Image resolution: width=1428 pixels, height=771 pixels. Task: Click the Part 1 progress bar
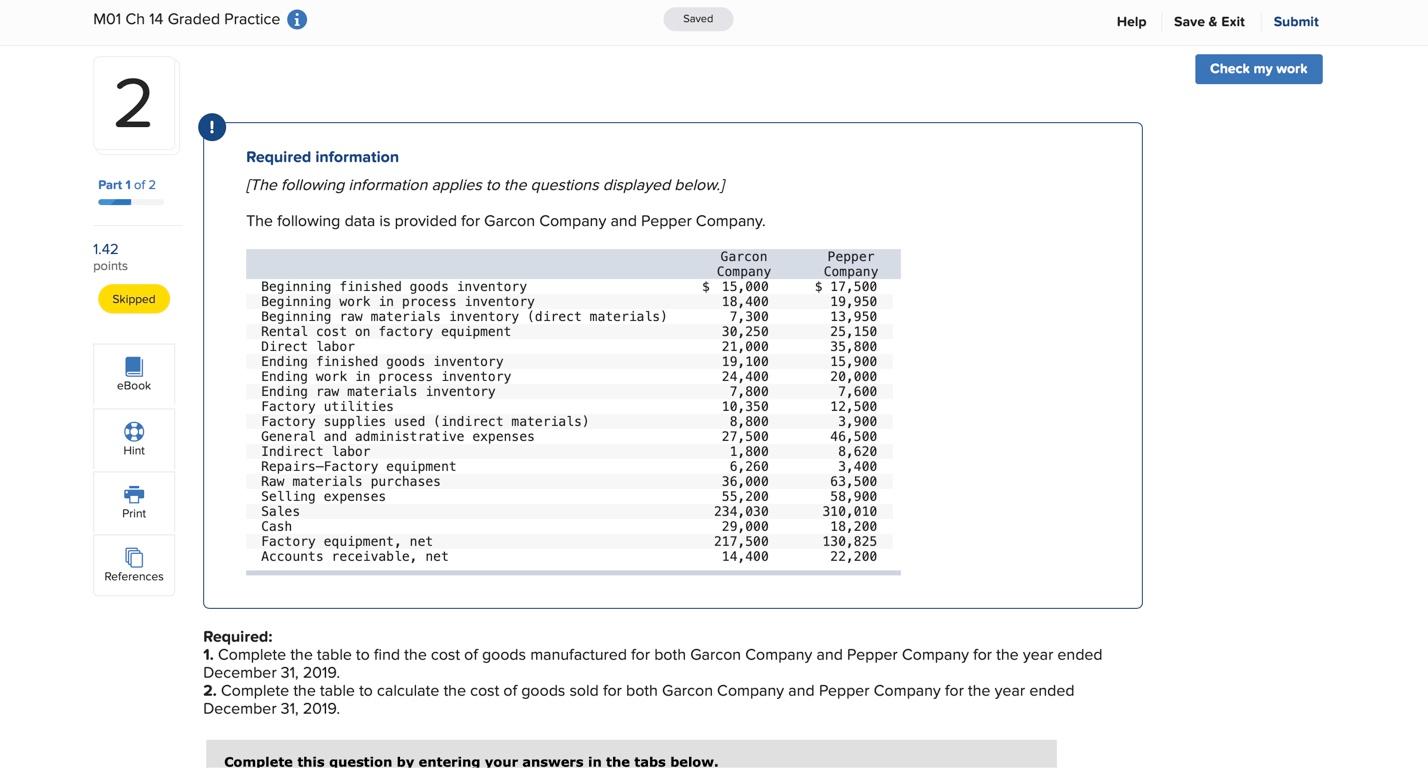coord(131,202)
